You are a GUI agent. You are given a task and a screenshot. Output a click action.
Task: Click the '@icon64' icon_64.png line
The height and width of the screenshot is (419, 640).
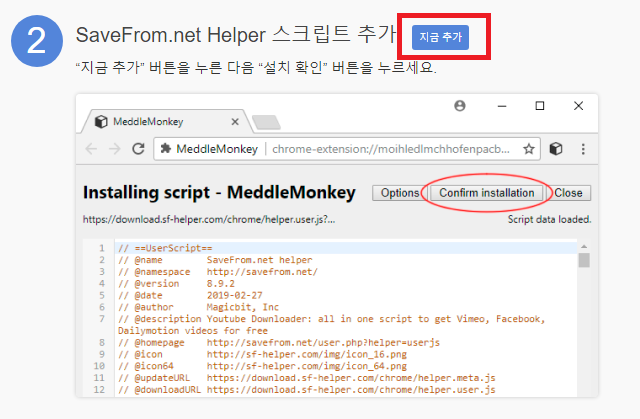pos(262,366)
